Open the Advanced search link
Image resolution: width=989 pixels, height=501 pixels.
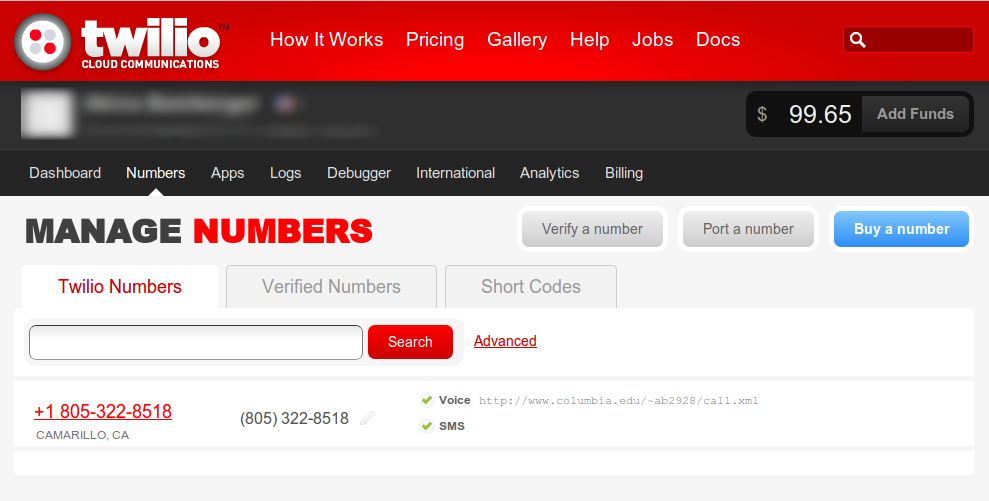coord(505,341)
